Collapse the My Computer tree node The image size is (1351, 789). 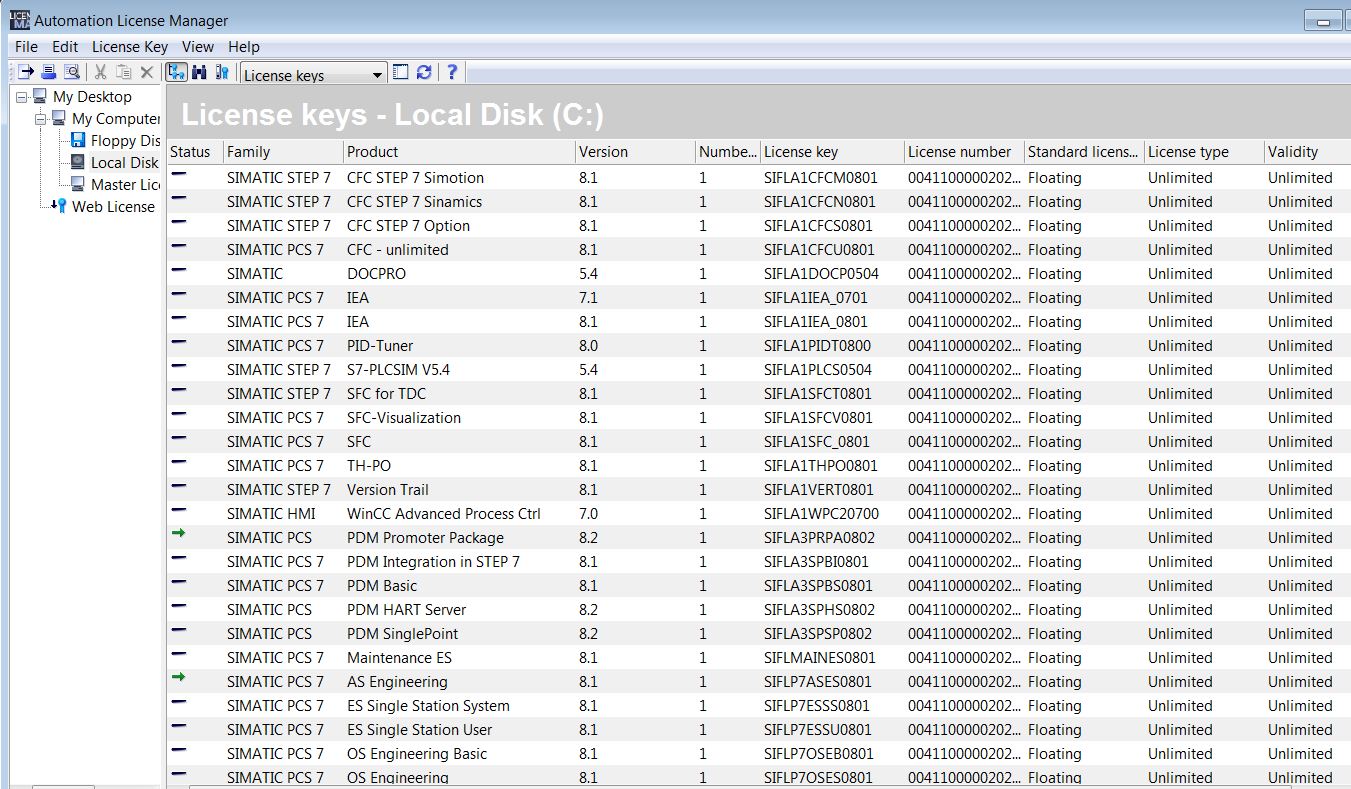[40, 119]
